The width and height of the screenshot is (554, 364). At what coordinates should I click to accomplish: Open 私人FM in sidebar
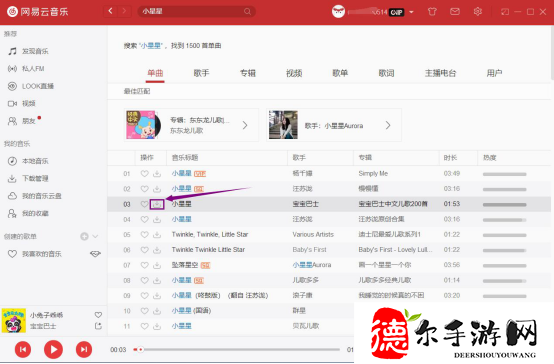[x=26, y=69]
